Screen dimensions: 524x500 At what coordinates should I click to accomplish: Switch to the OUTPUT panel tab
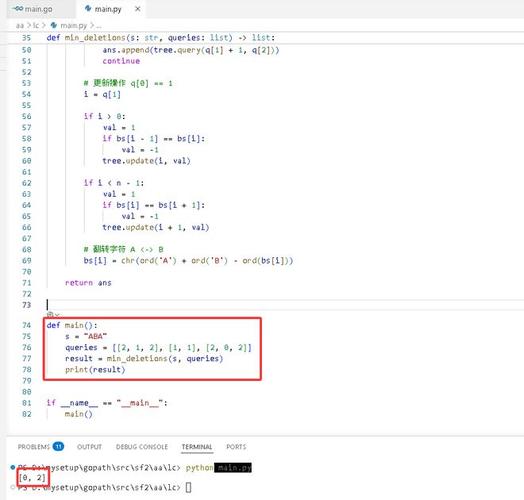pos(89,447)
